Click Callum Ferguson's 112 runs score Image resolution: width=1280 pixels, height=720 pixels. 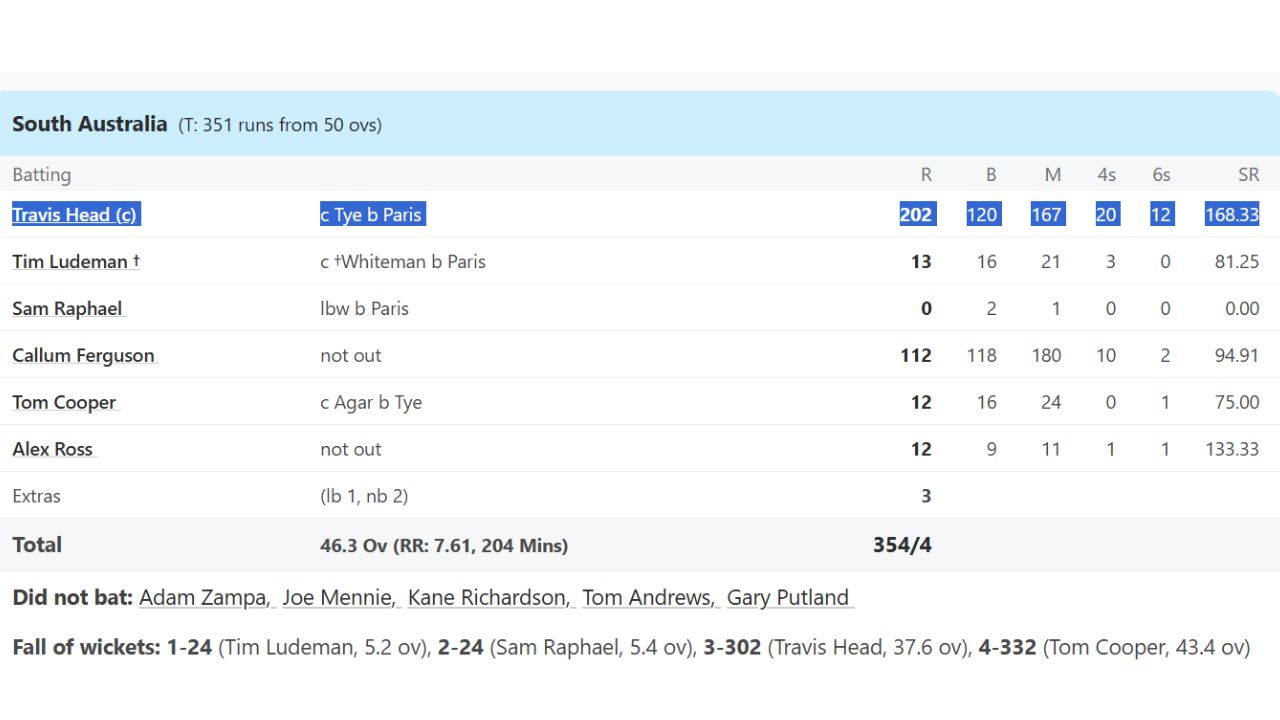point(916,356)
